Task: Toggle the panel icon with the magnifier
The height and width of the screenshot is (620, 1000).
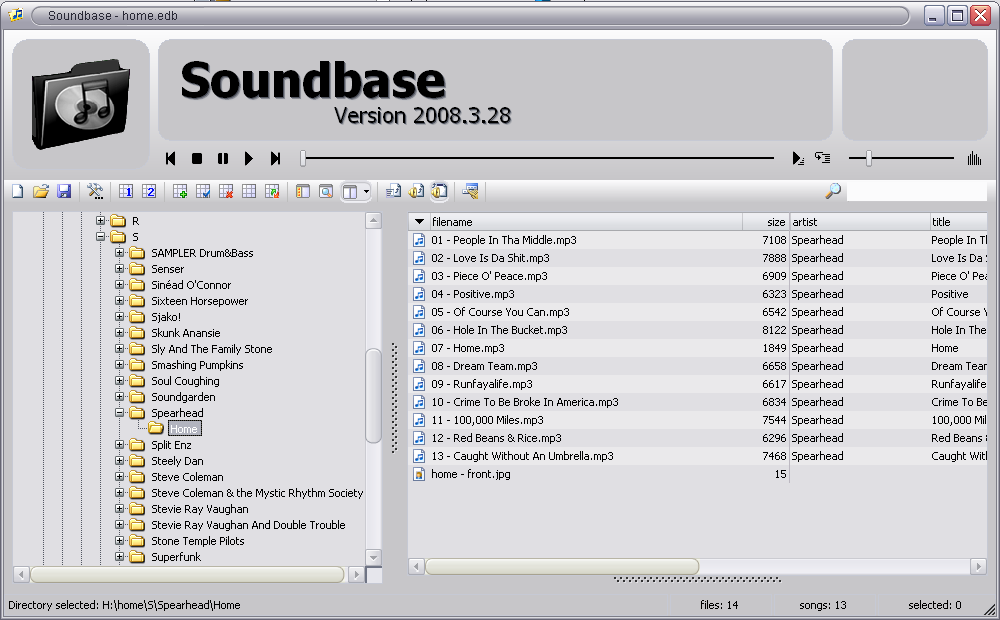Action: 326,191
